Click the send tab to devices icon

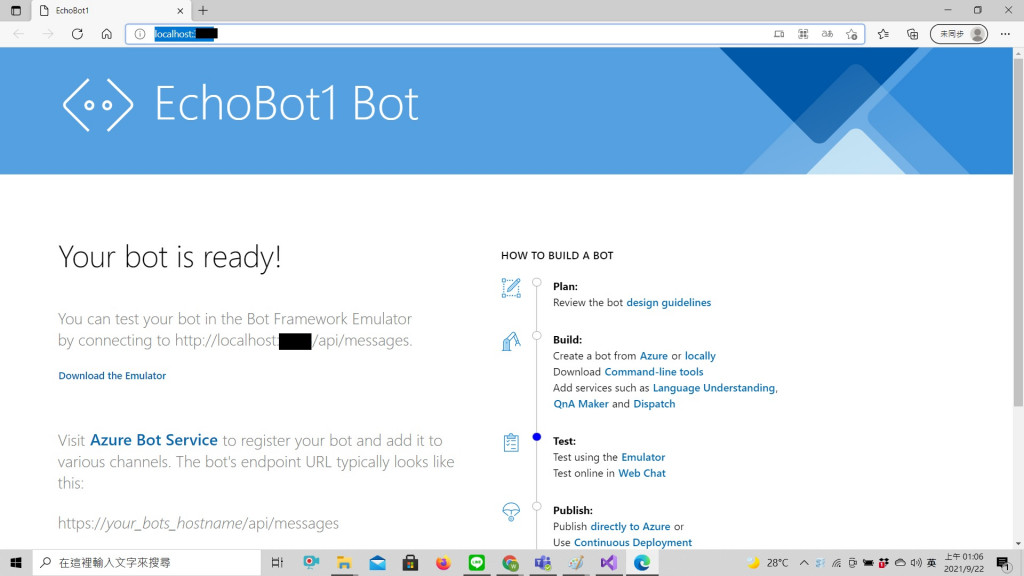tap(779, 34)
